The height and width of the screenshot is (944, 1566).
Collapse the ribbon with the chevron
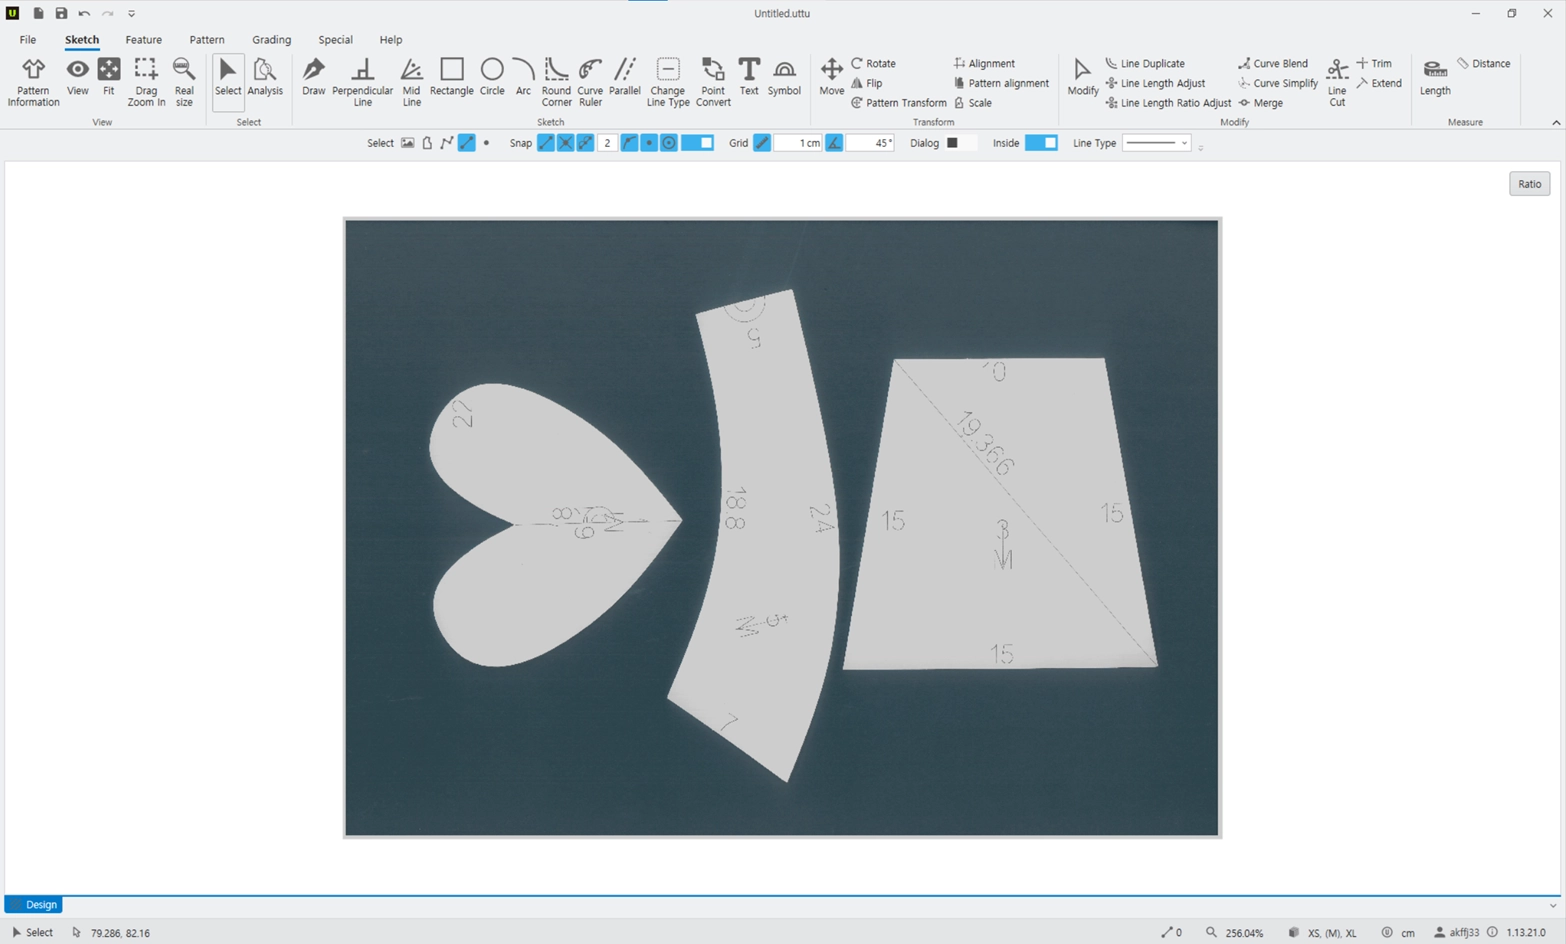coord(1556,122)
